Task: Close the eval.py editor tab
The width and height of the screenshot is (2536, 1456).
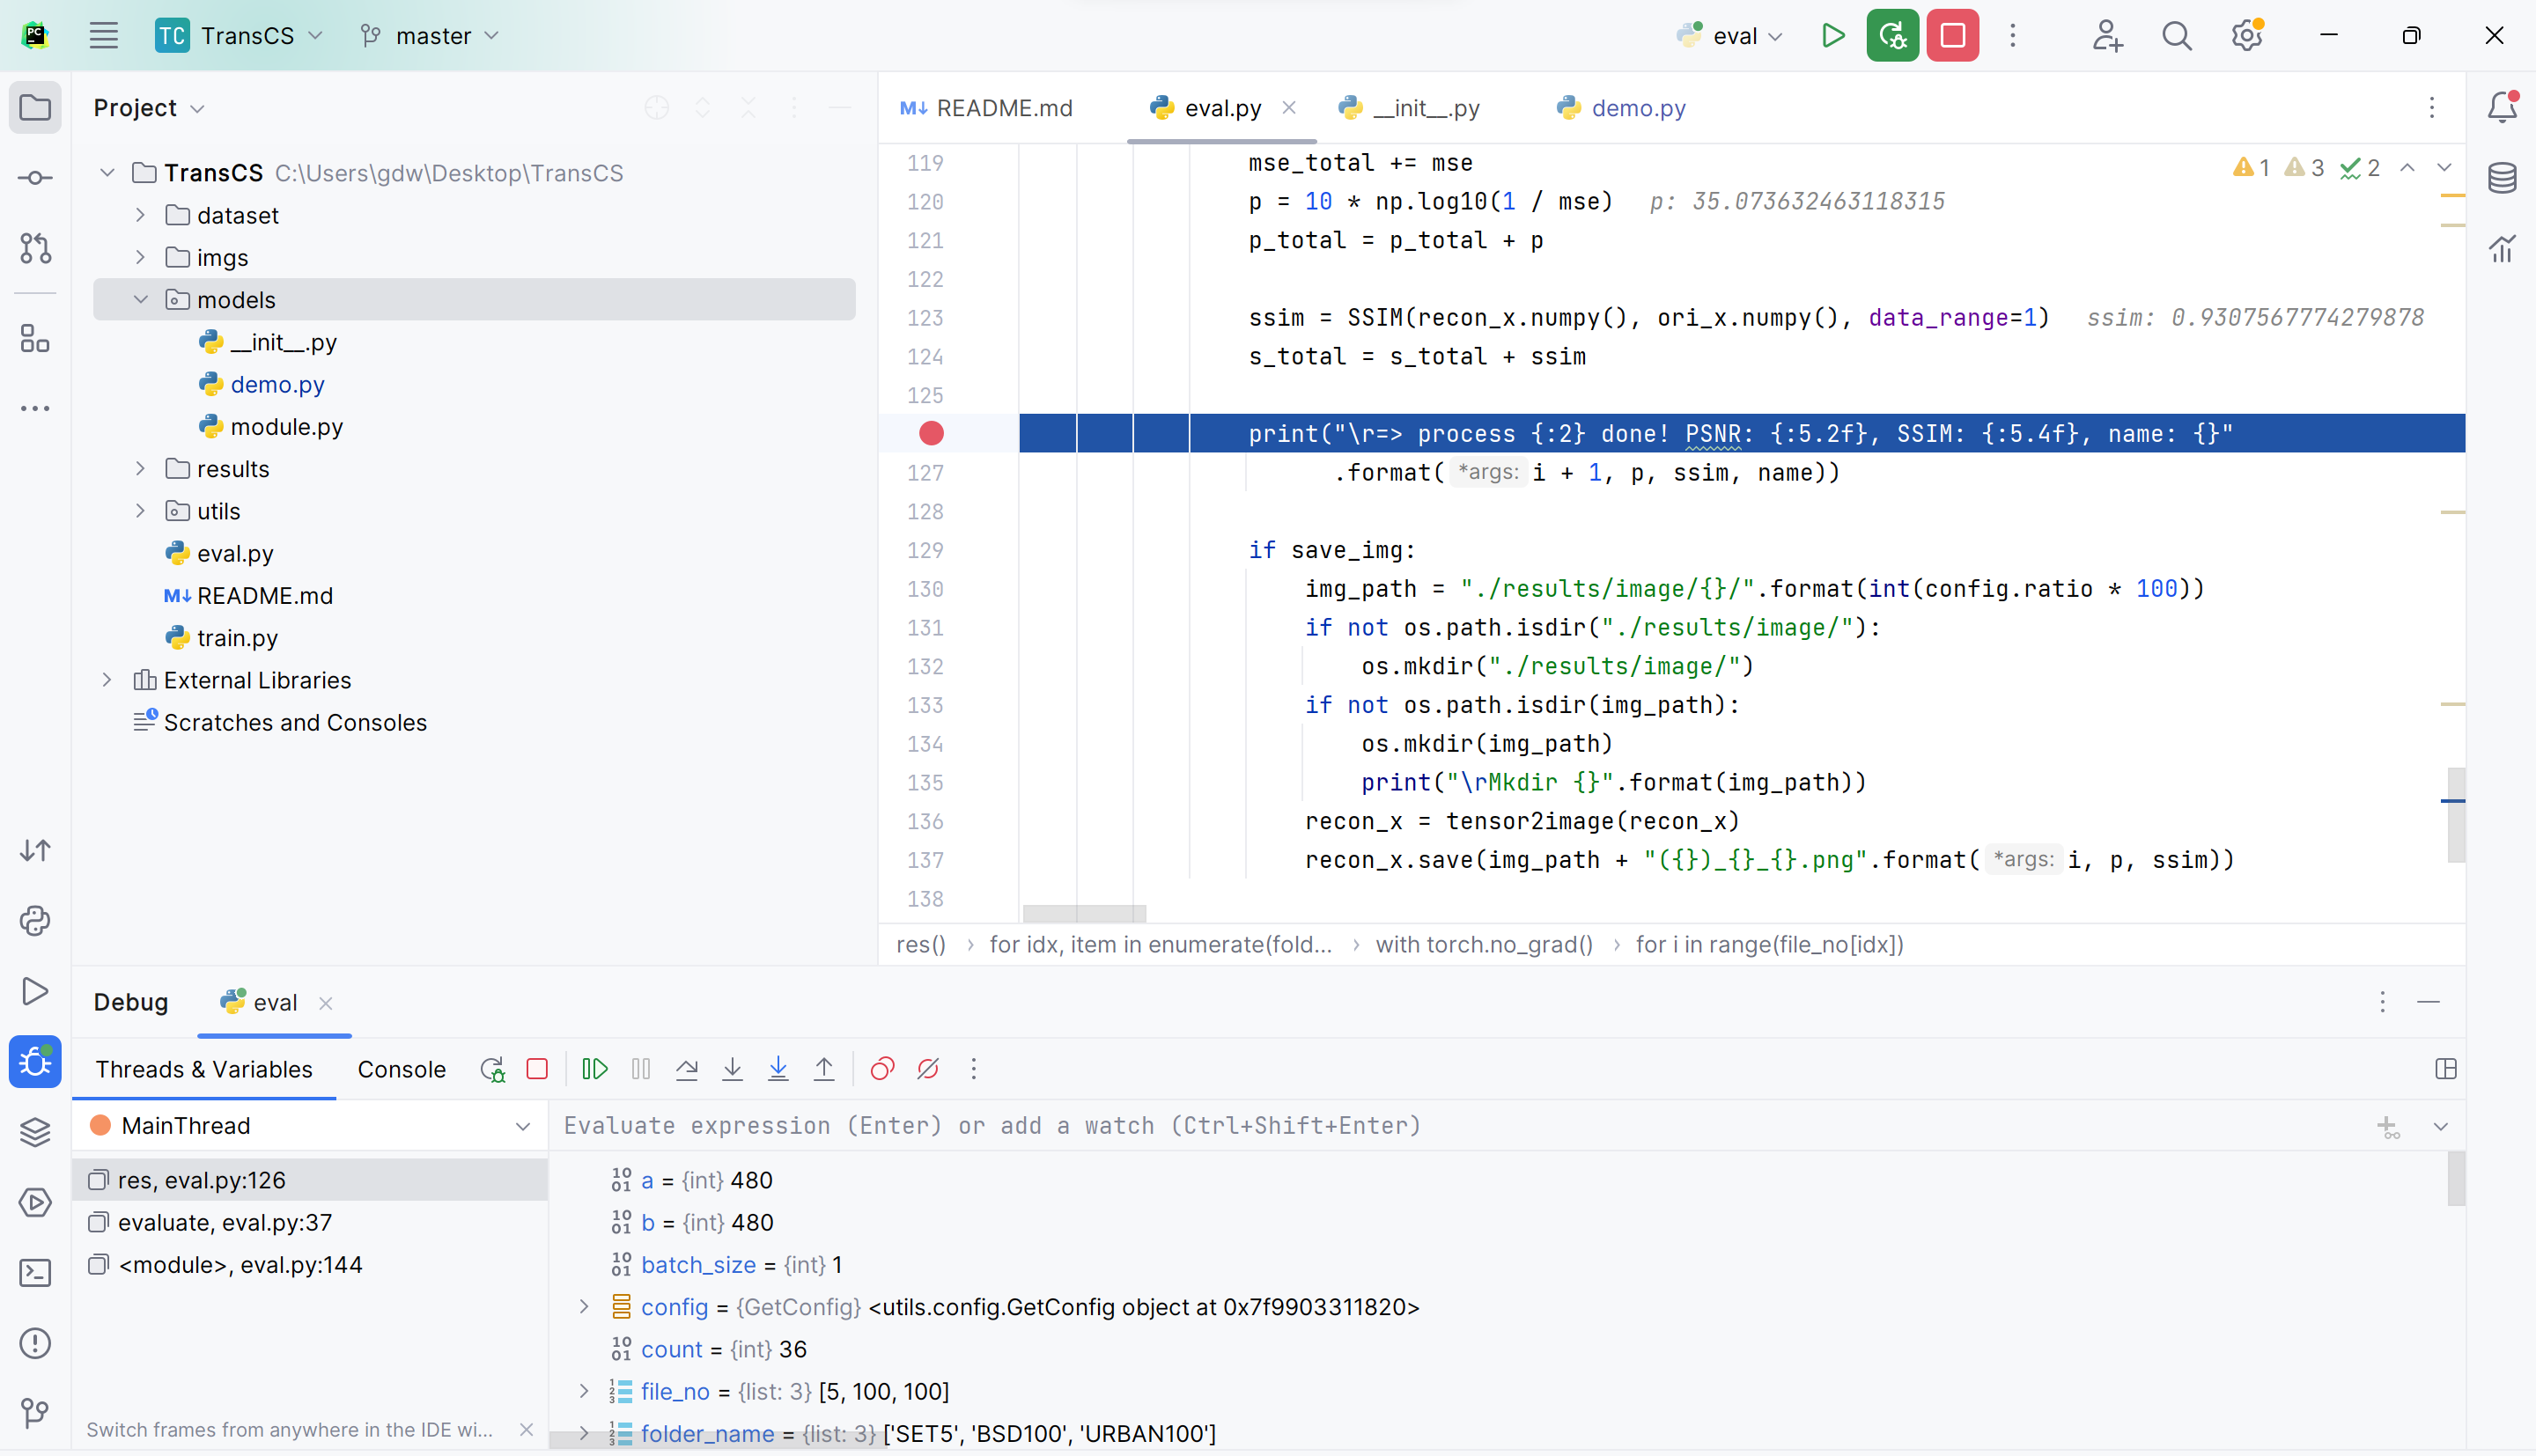Action: coord(1289,107)
